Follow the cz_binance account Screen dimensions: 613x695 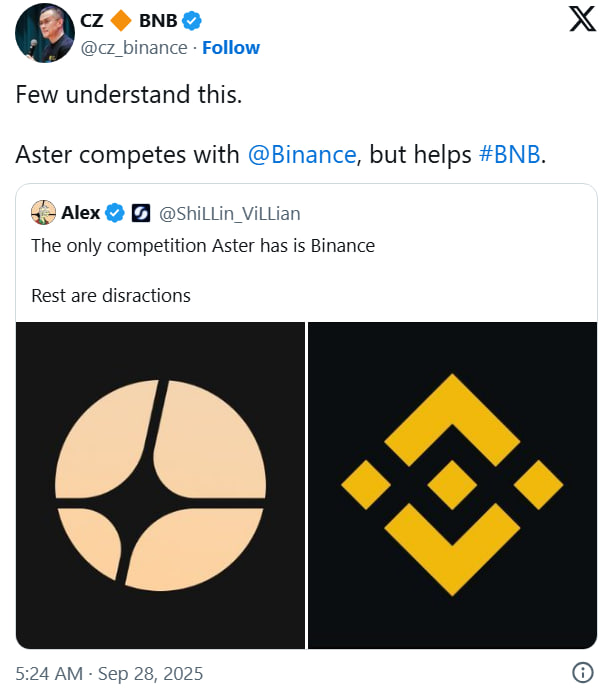click(231, 47)
